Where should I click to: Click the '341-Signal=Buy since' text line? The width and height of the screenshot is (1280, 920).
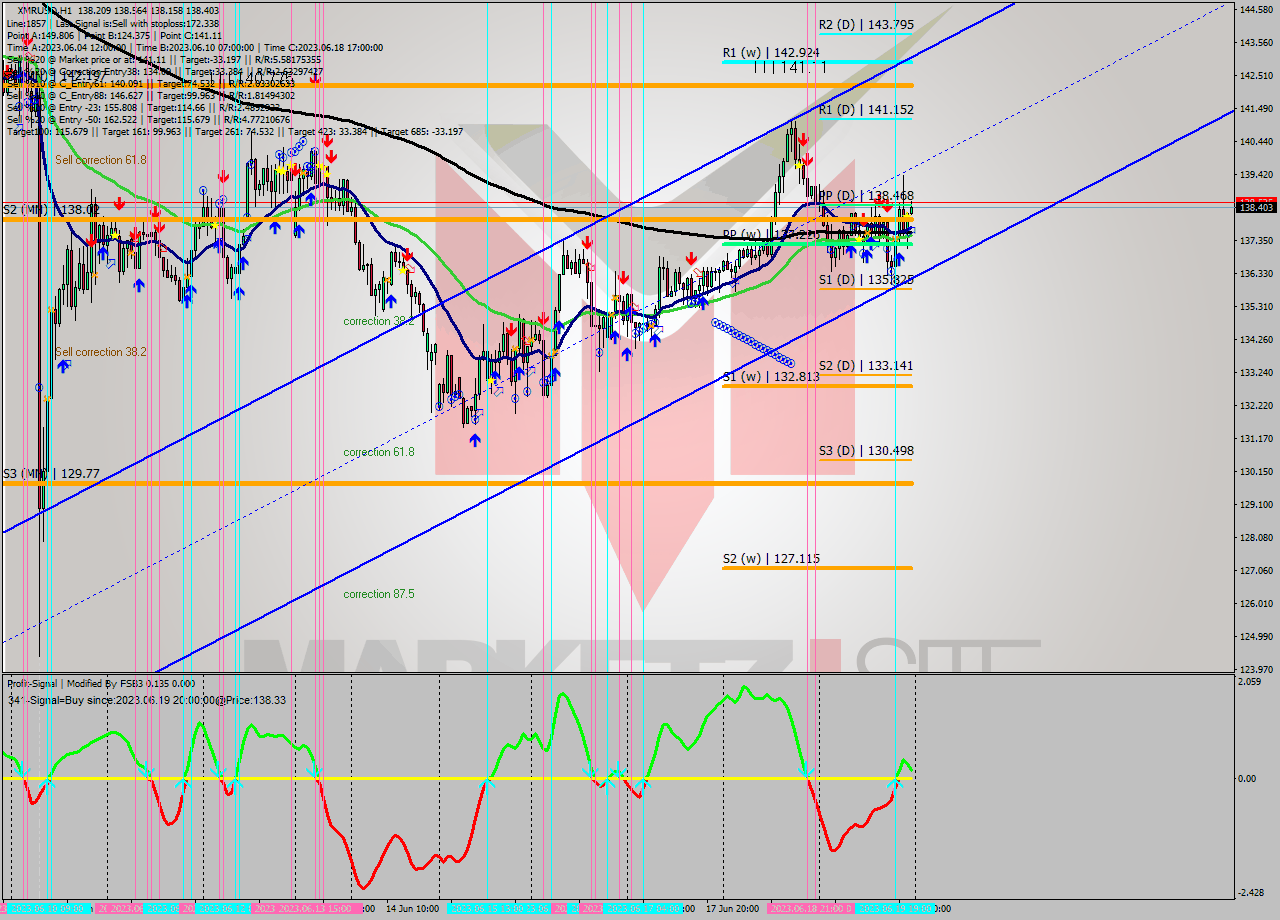[x=146, y=700]
